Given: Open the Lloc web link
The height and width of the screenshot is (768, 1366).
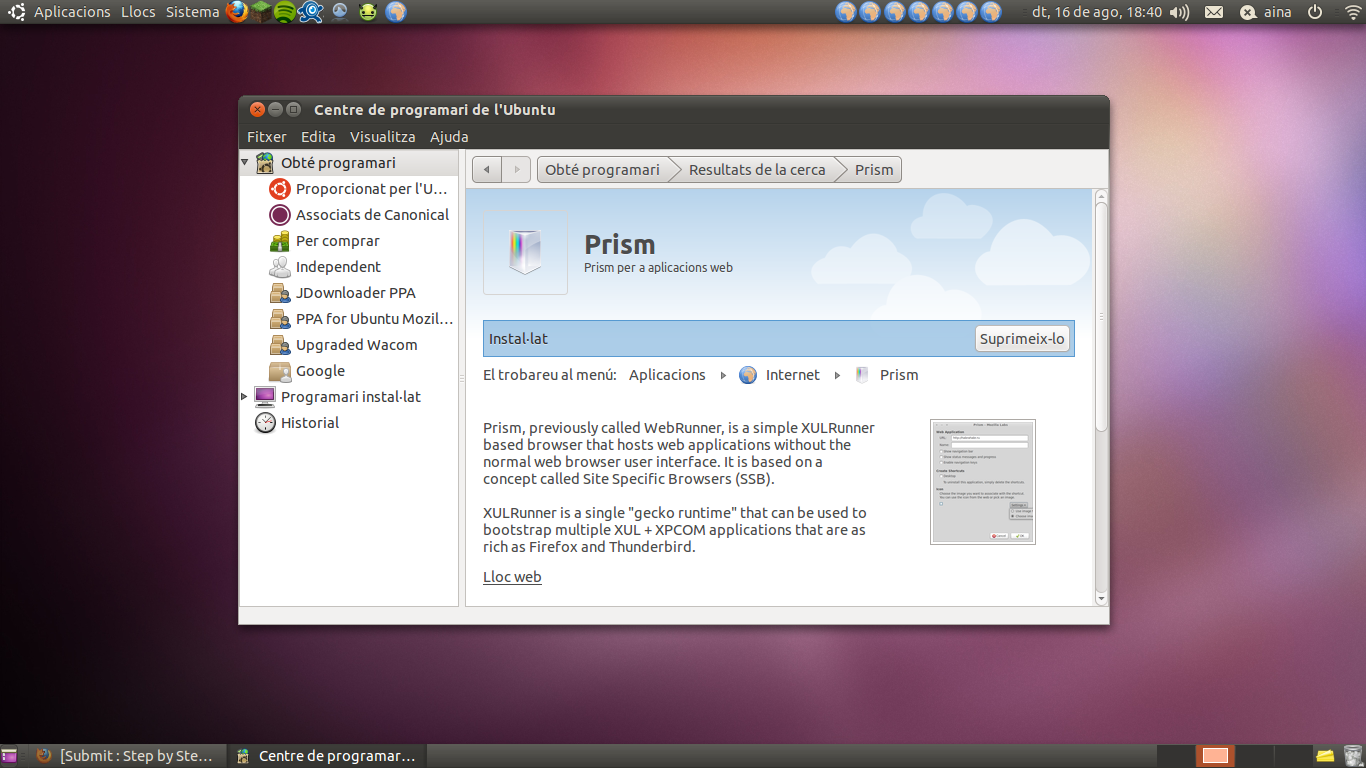Looking at the screenshot, I should point(512,577).
